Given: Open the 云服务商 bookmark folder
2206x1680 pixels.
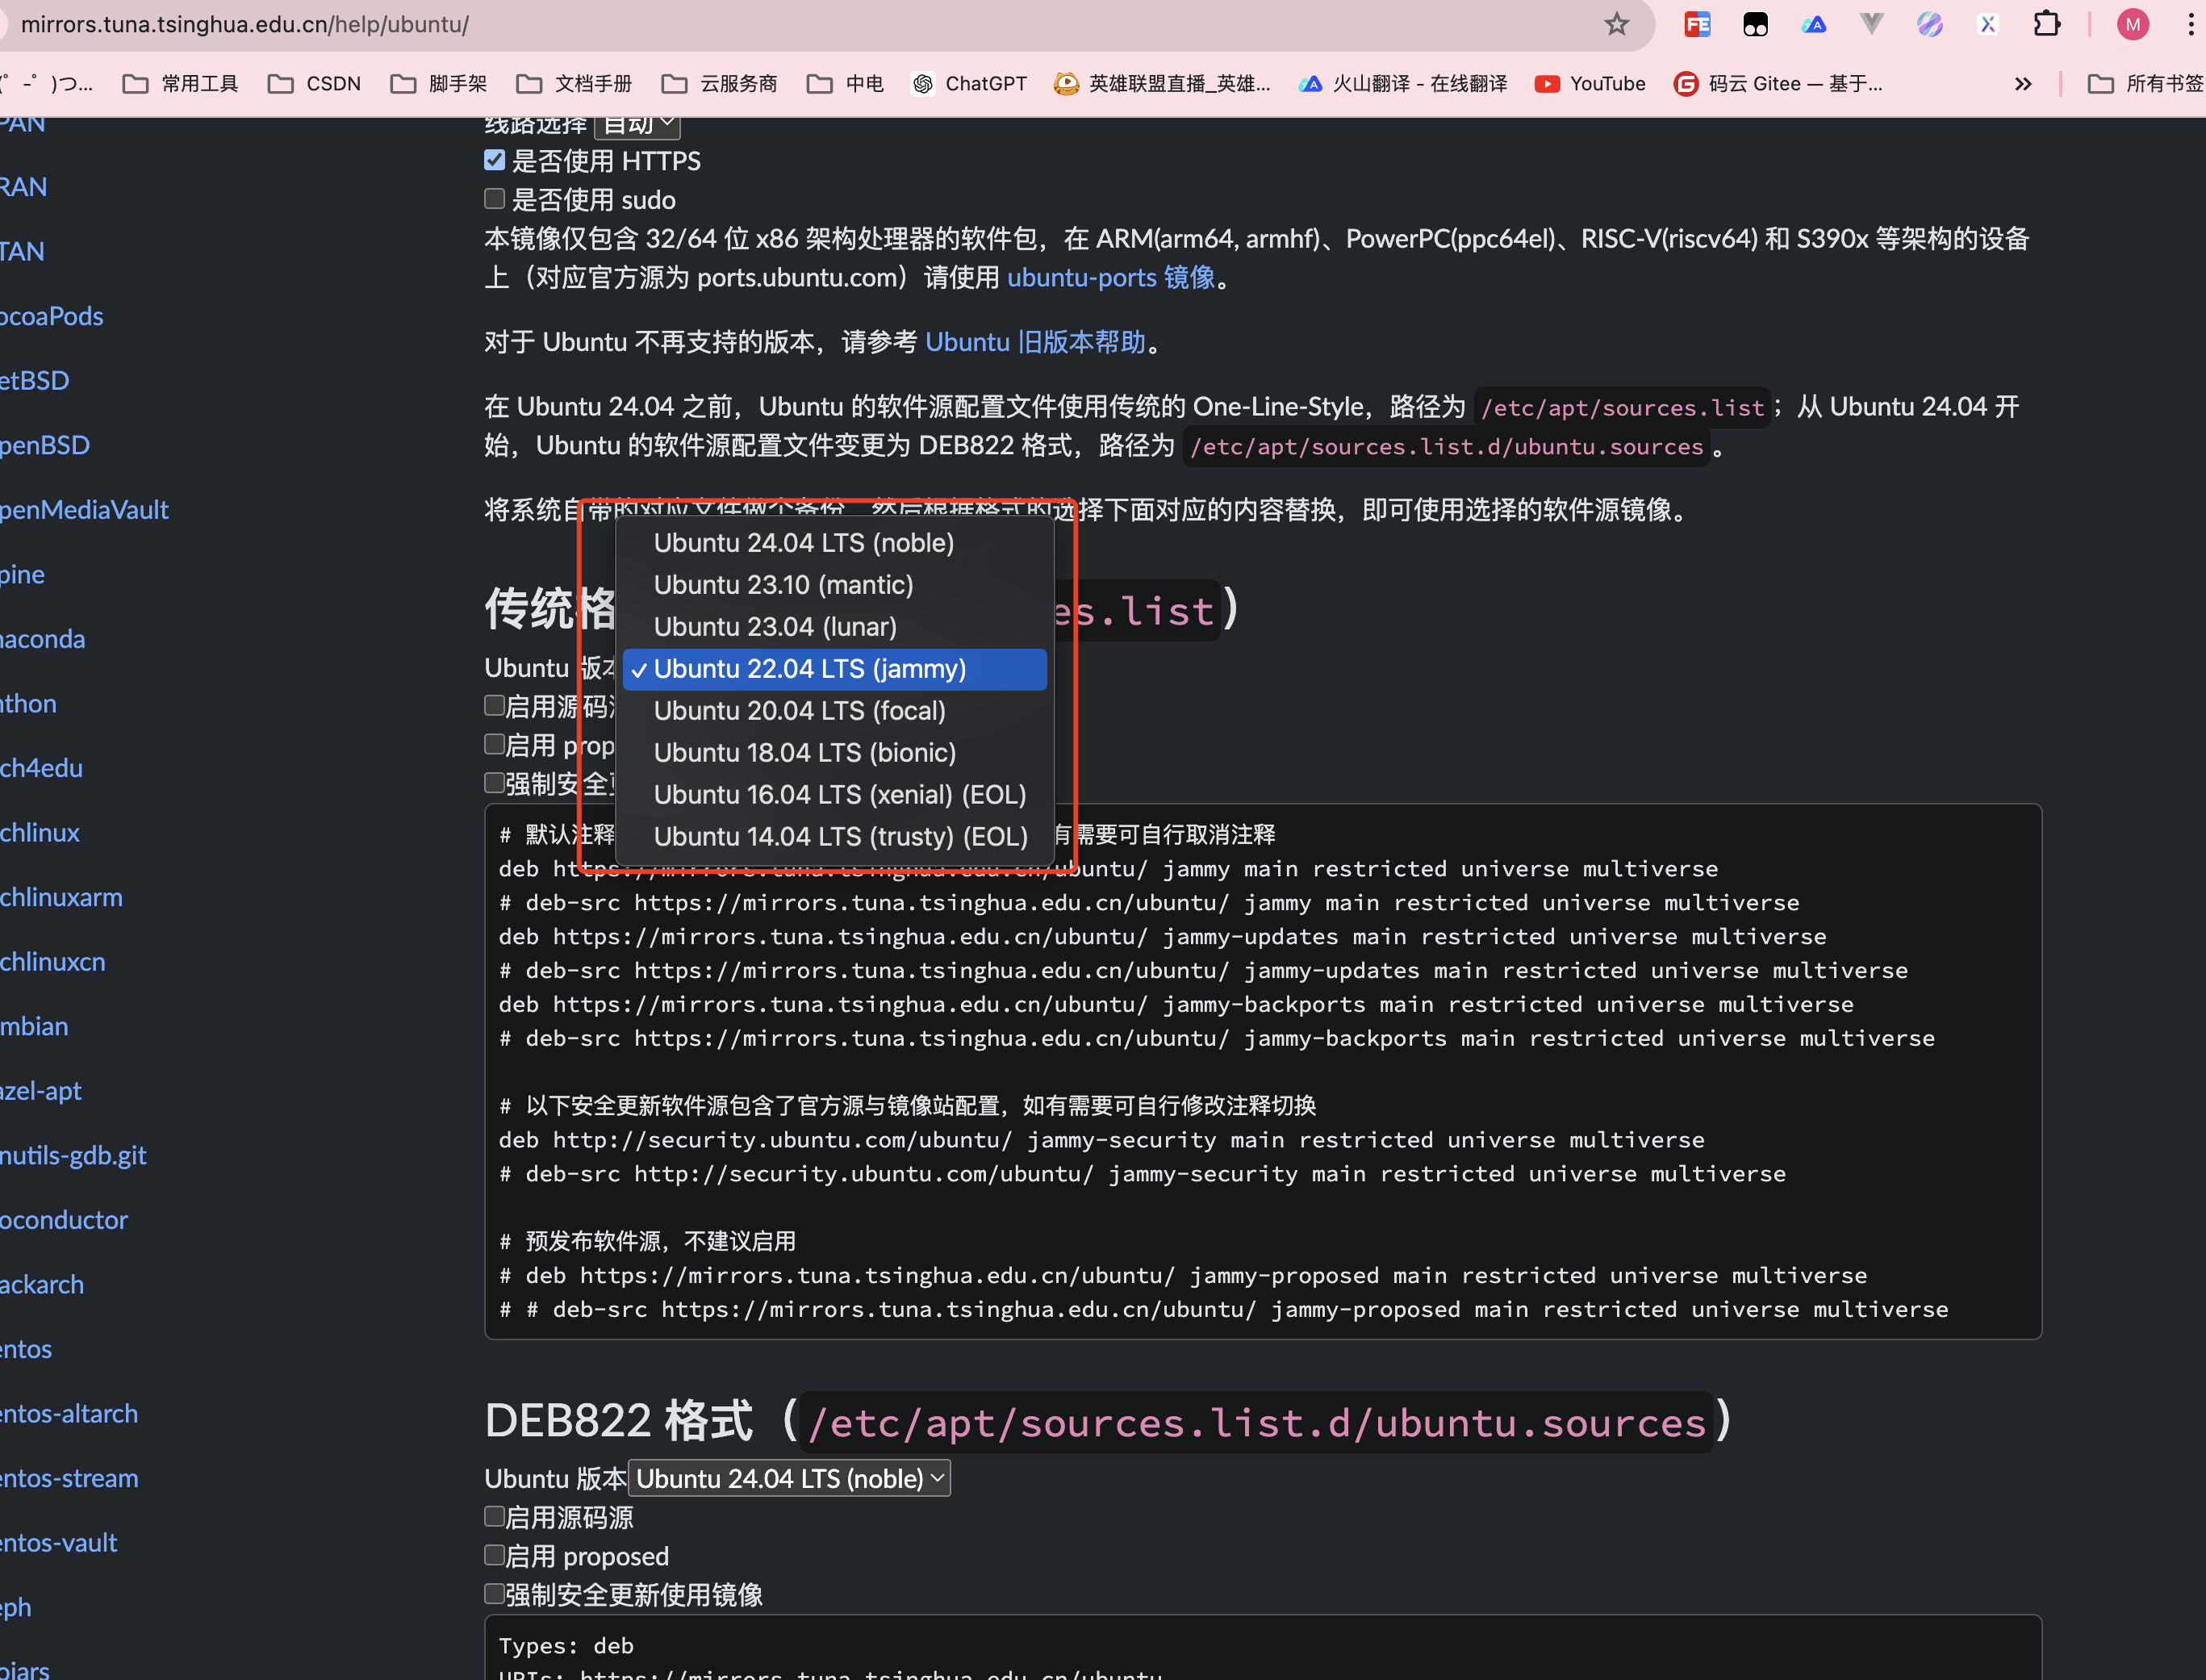Looking at the screenshot, I should tap(719, 84).
